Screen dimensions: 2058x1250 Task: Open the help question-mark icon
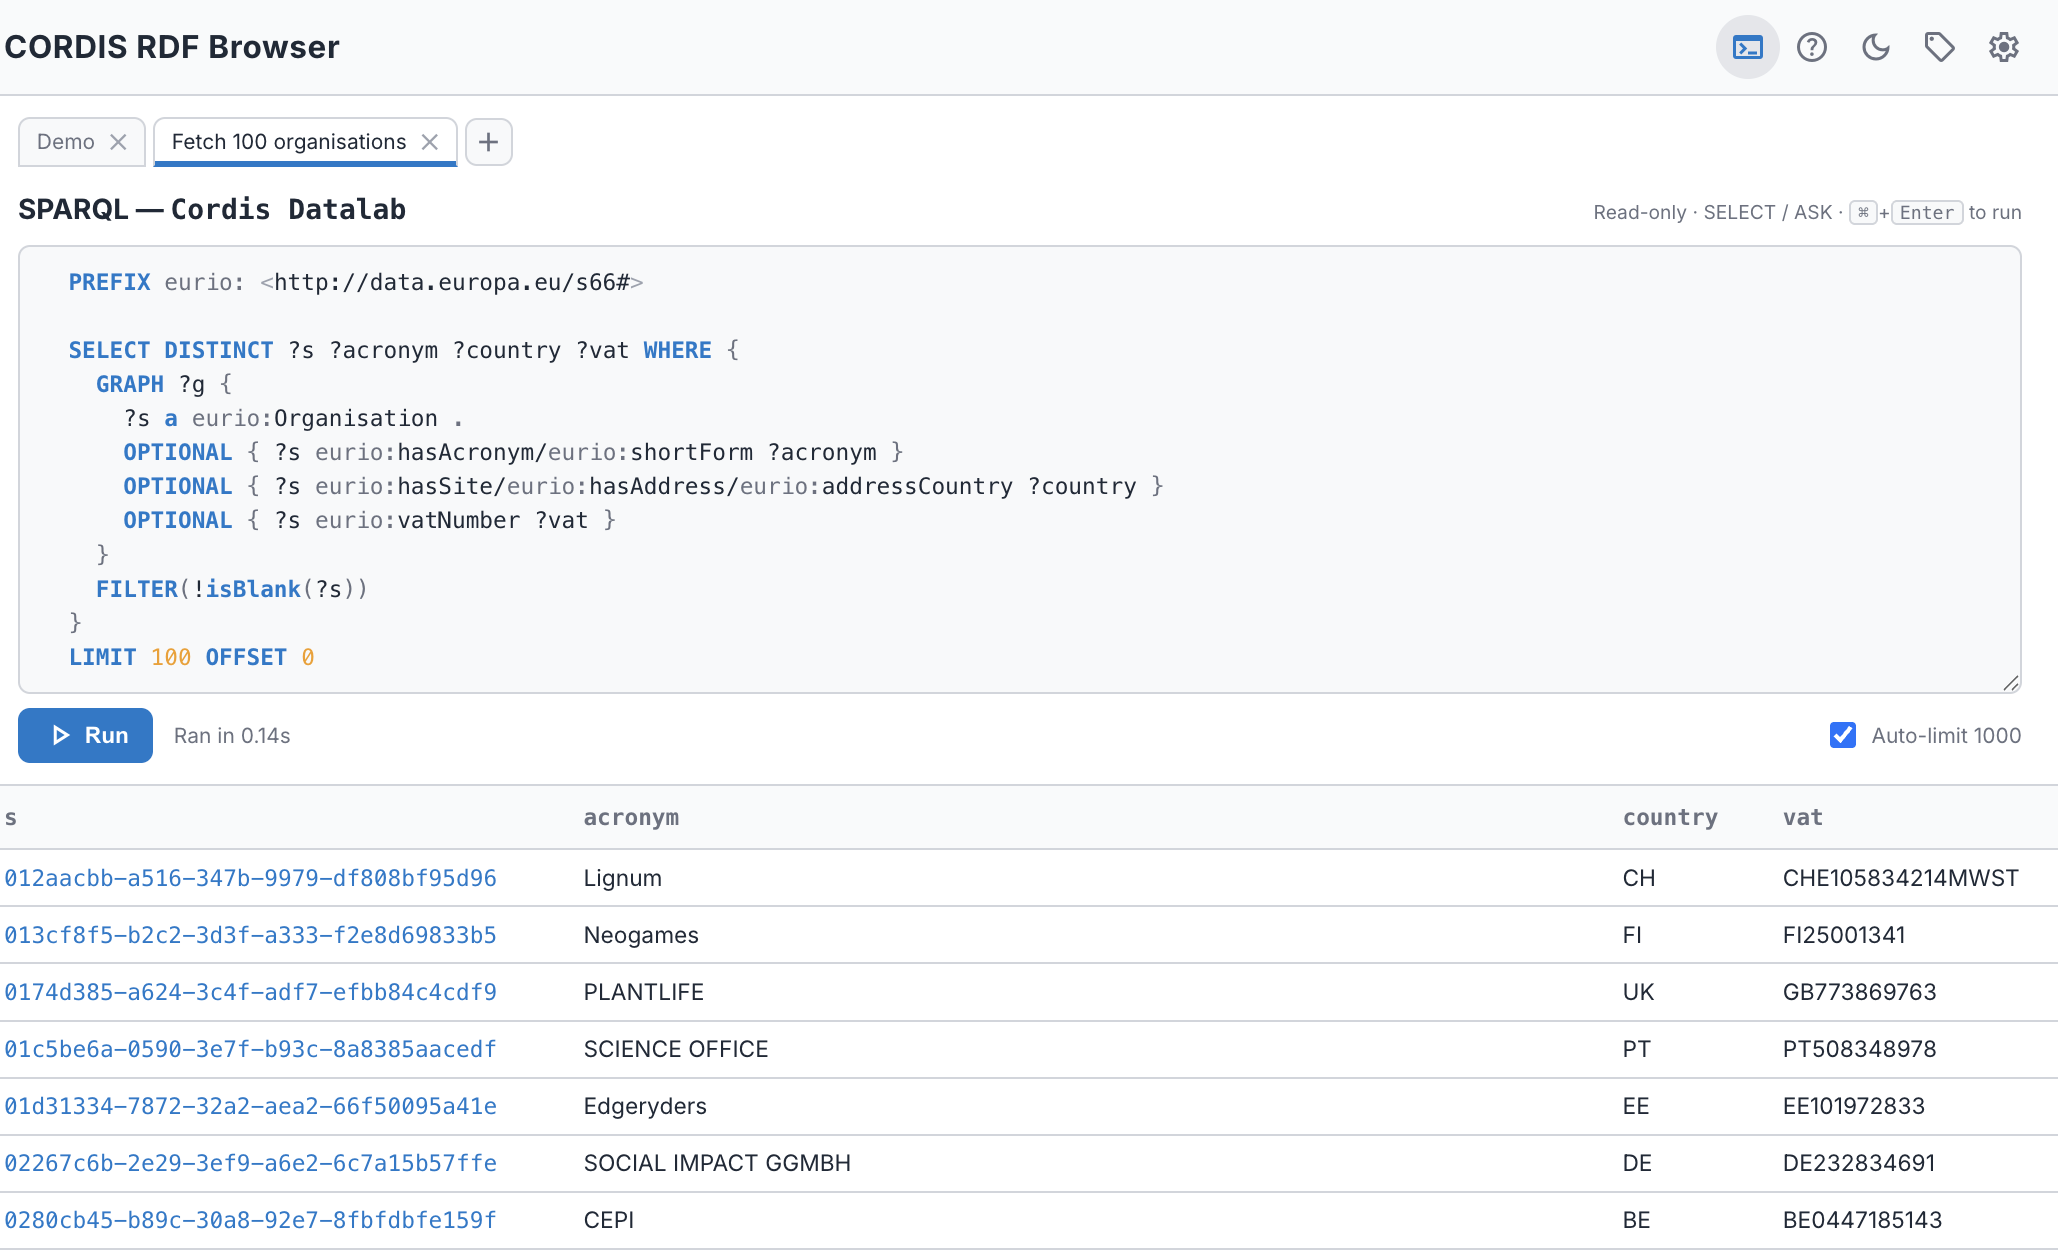[x=1811, y=47]
